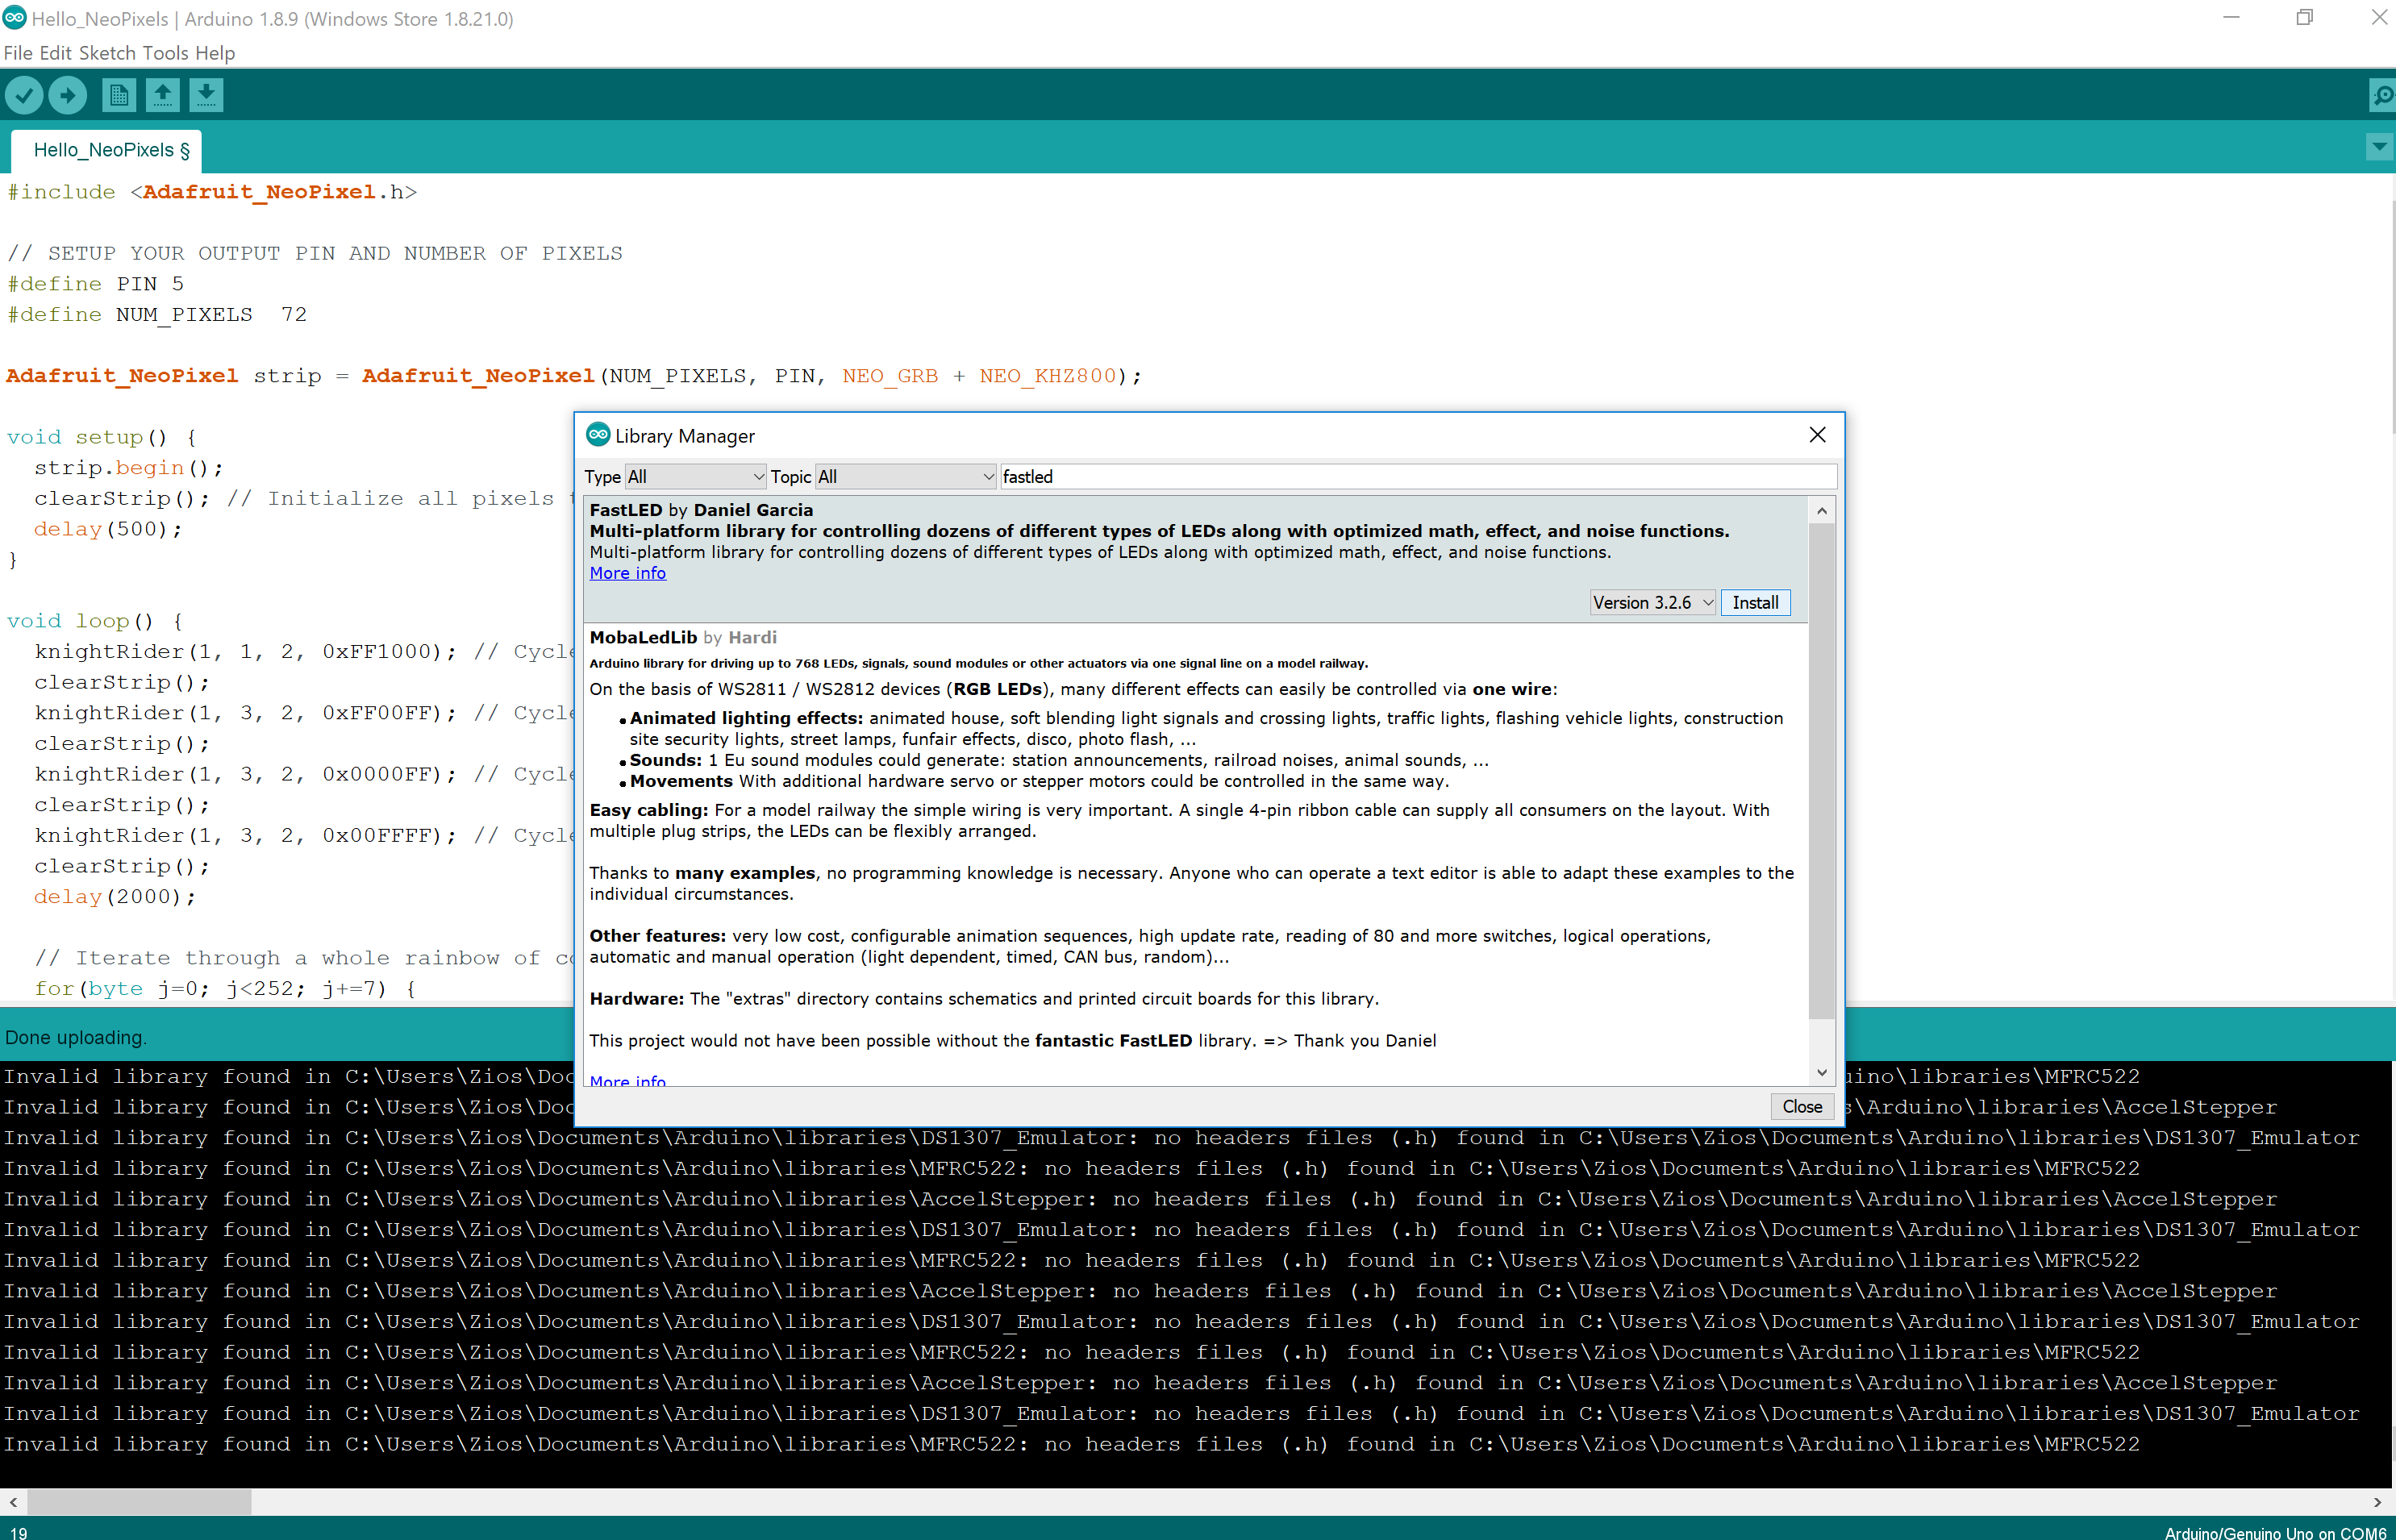
Task: Click the strip.begin(); code line
Action: click(x=129, y=468)
